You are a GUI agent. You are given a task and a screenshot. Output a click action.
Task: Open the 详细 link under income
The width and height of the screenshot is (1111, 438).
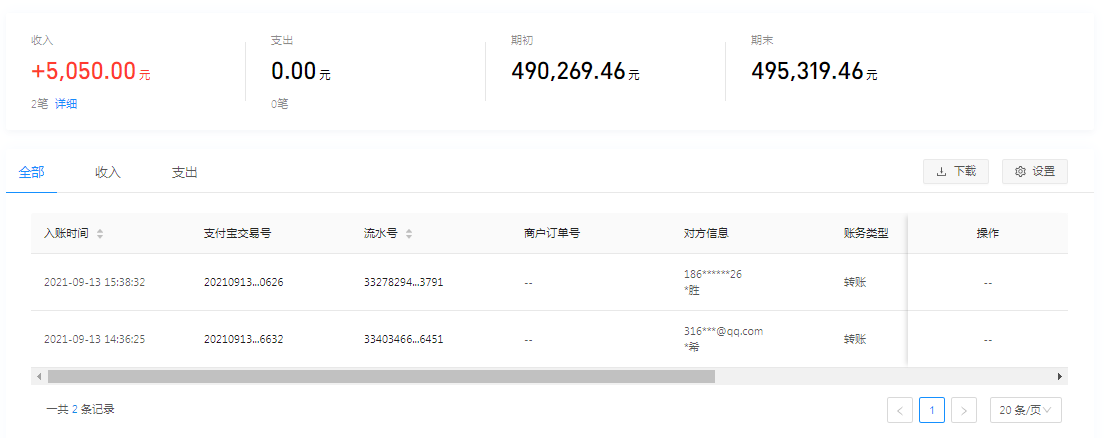click(66, 103)
